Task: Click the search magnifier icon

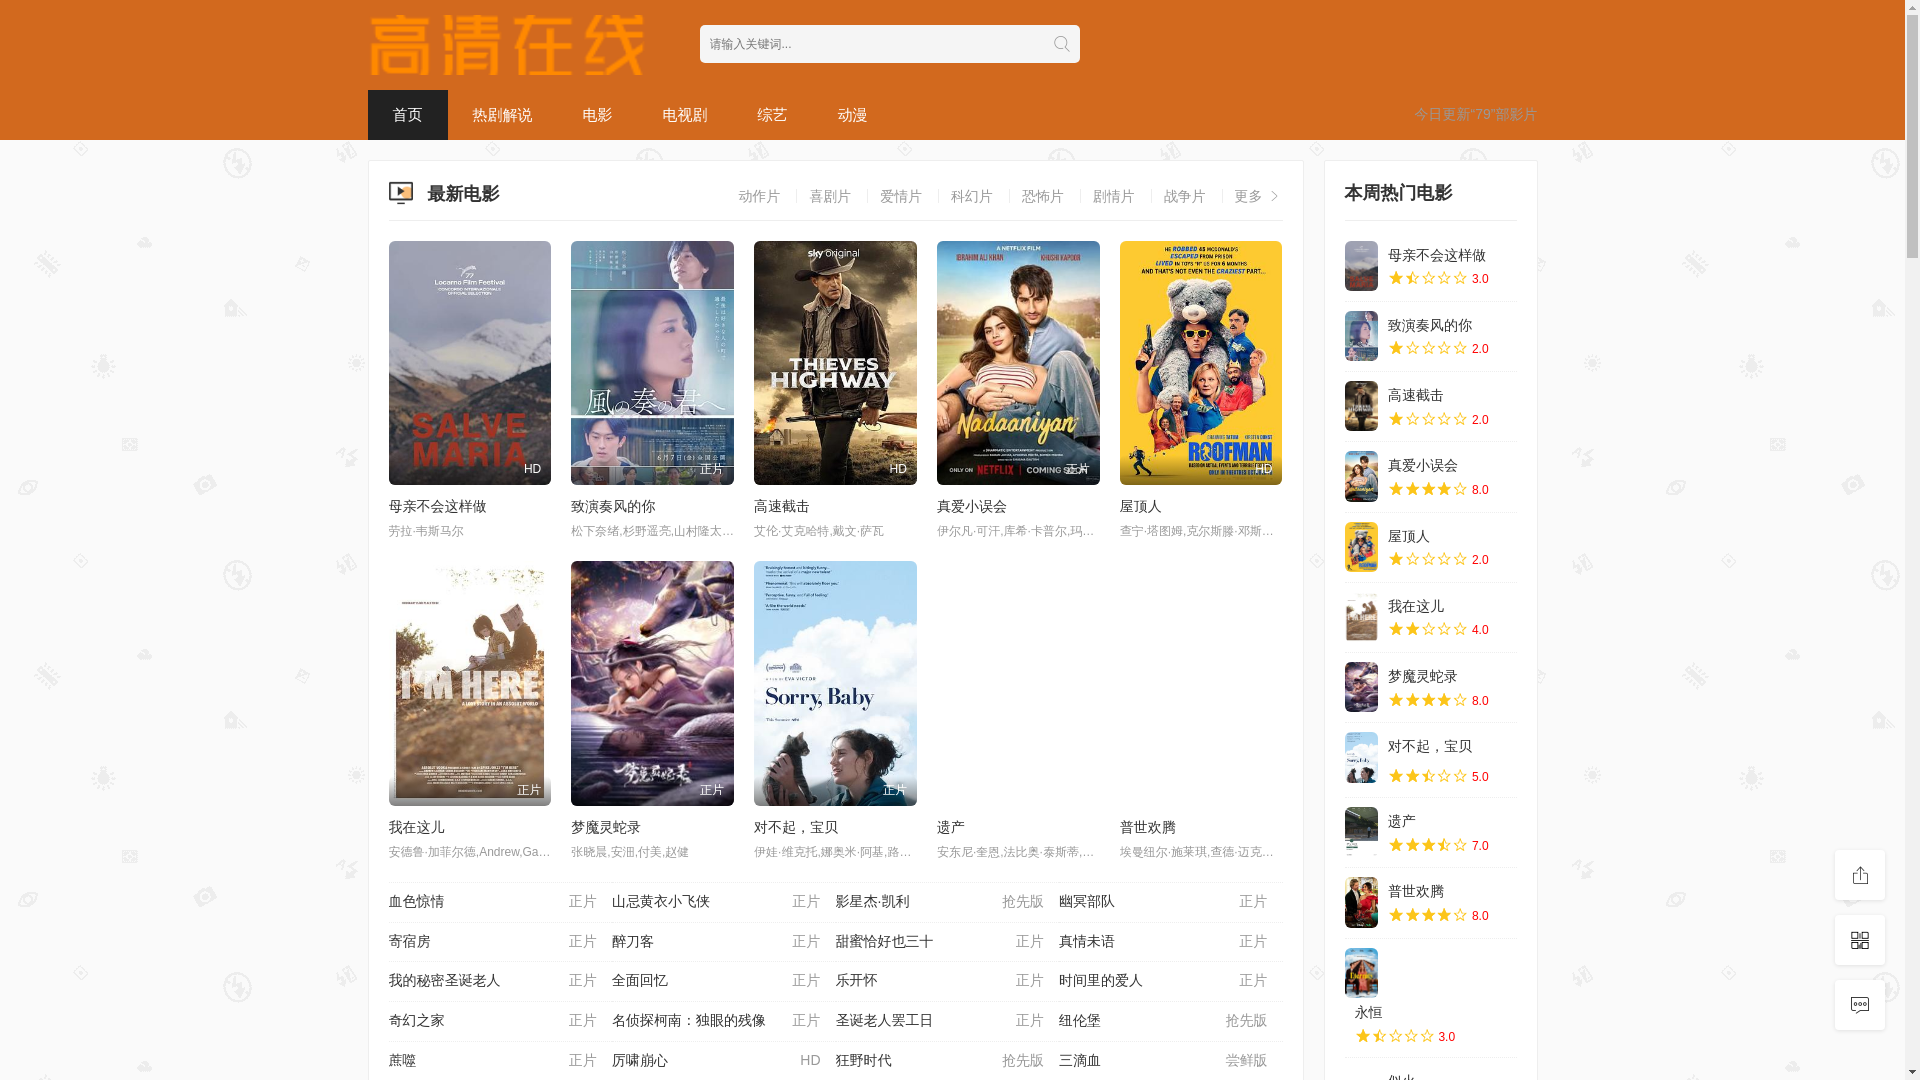Action: pyautogui.click(x=1061, y=44)
